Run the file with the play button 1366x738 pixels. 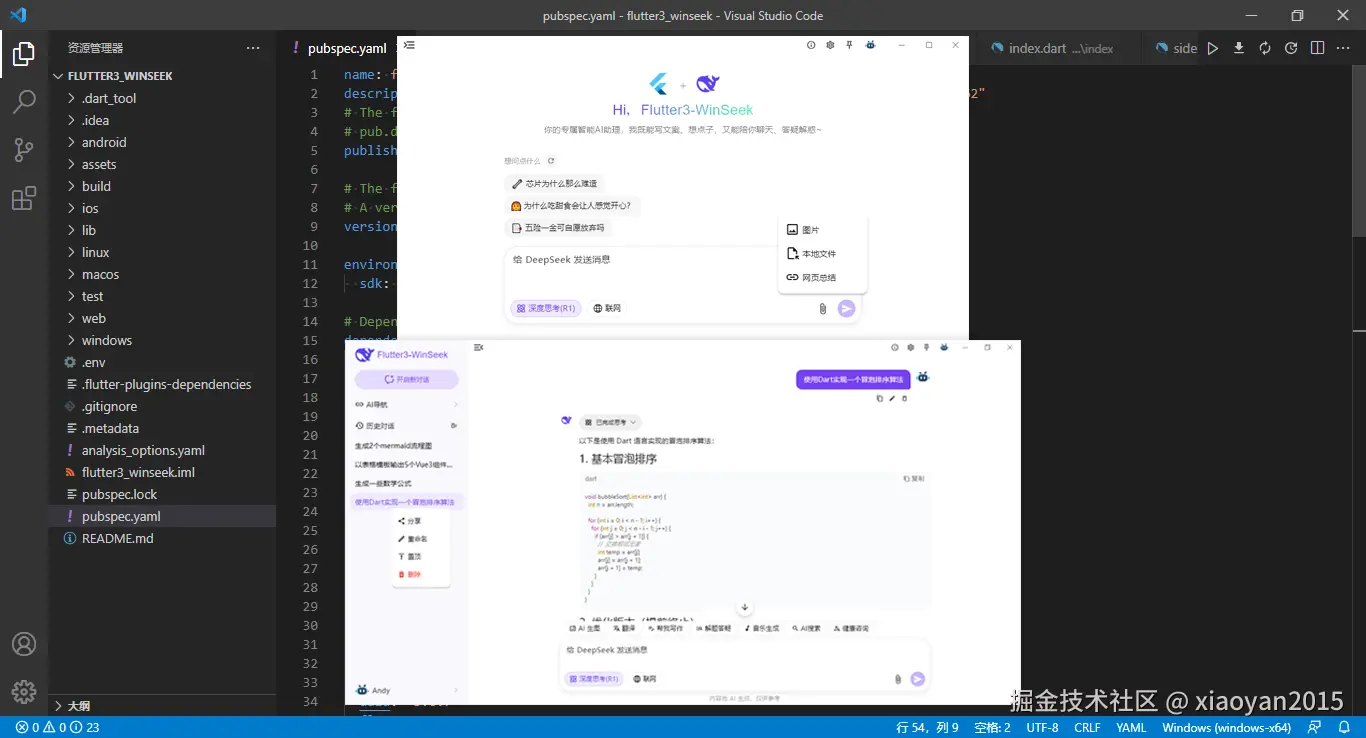[x=1211, y=47]
